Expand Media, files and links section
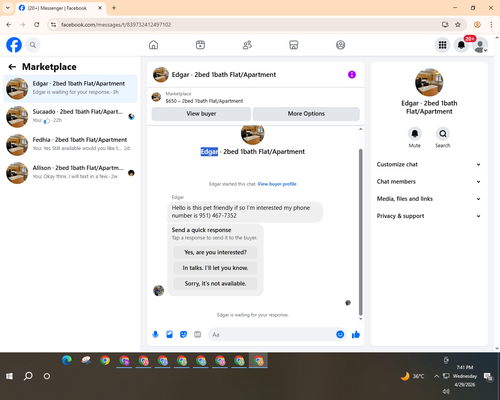The height and width of the screenshot is (400, 500). [429, 199]
